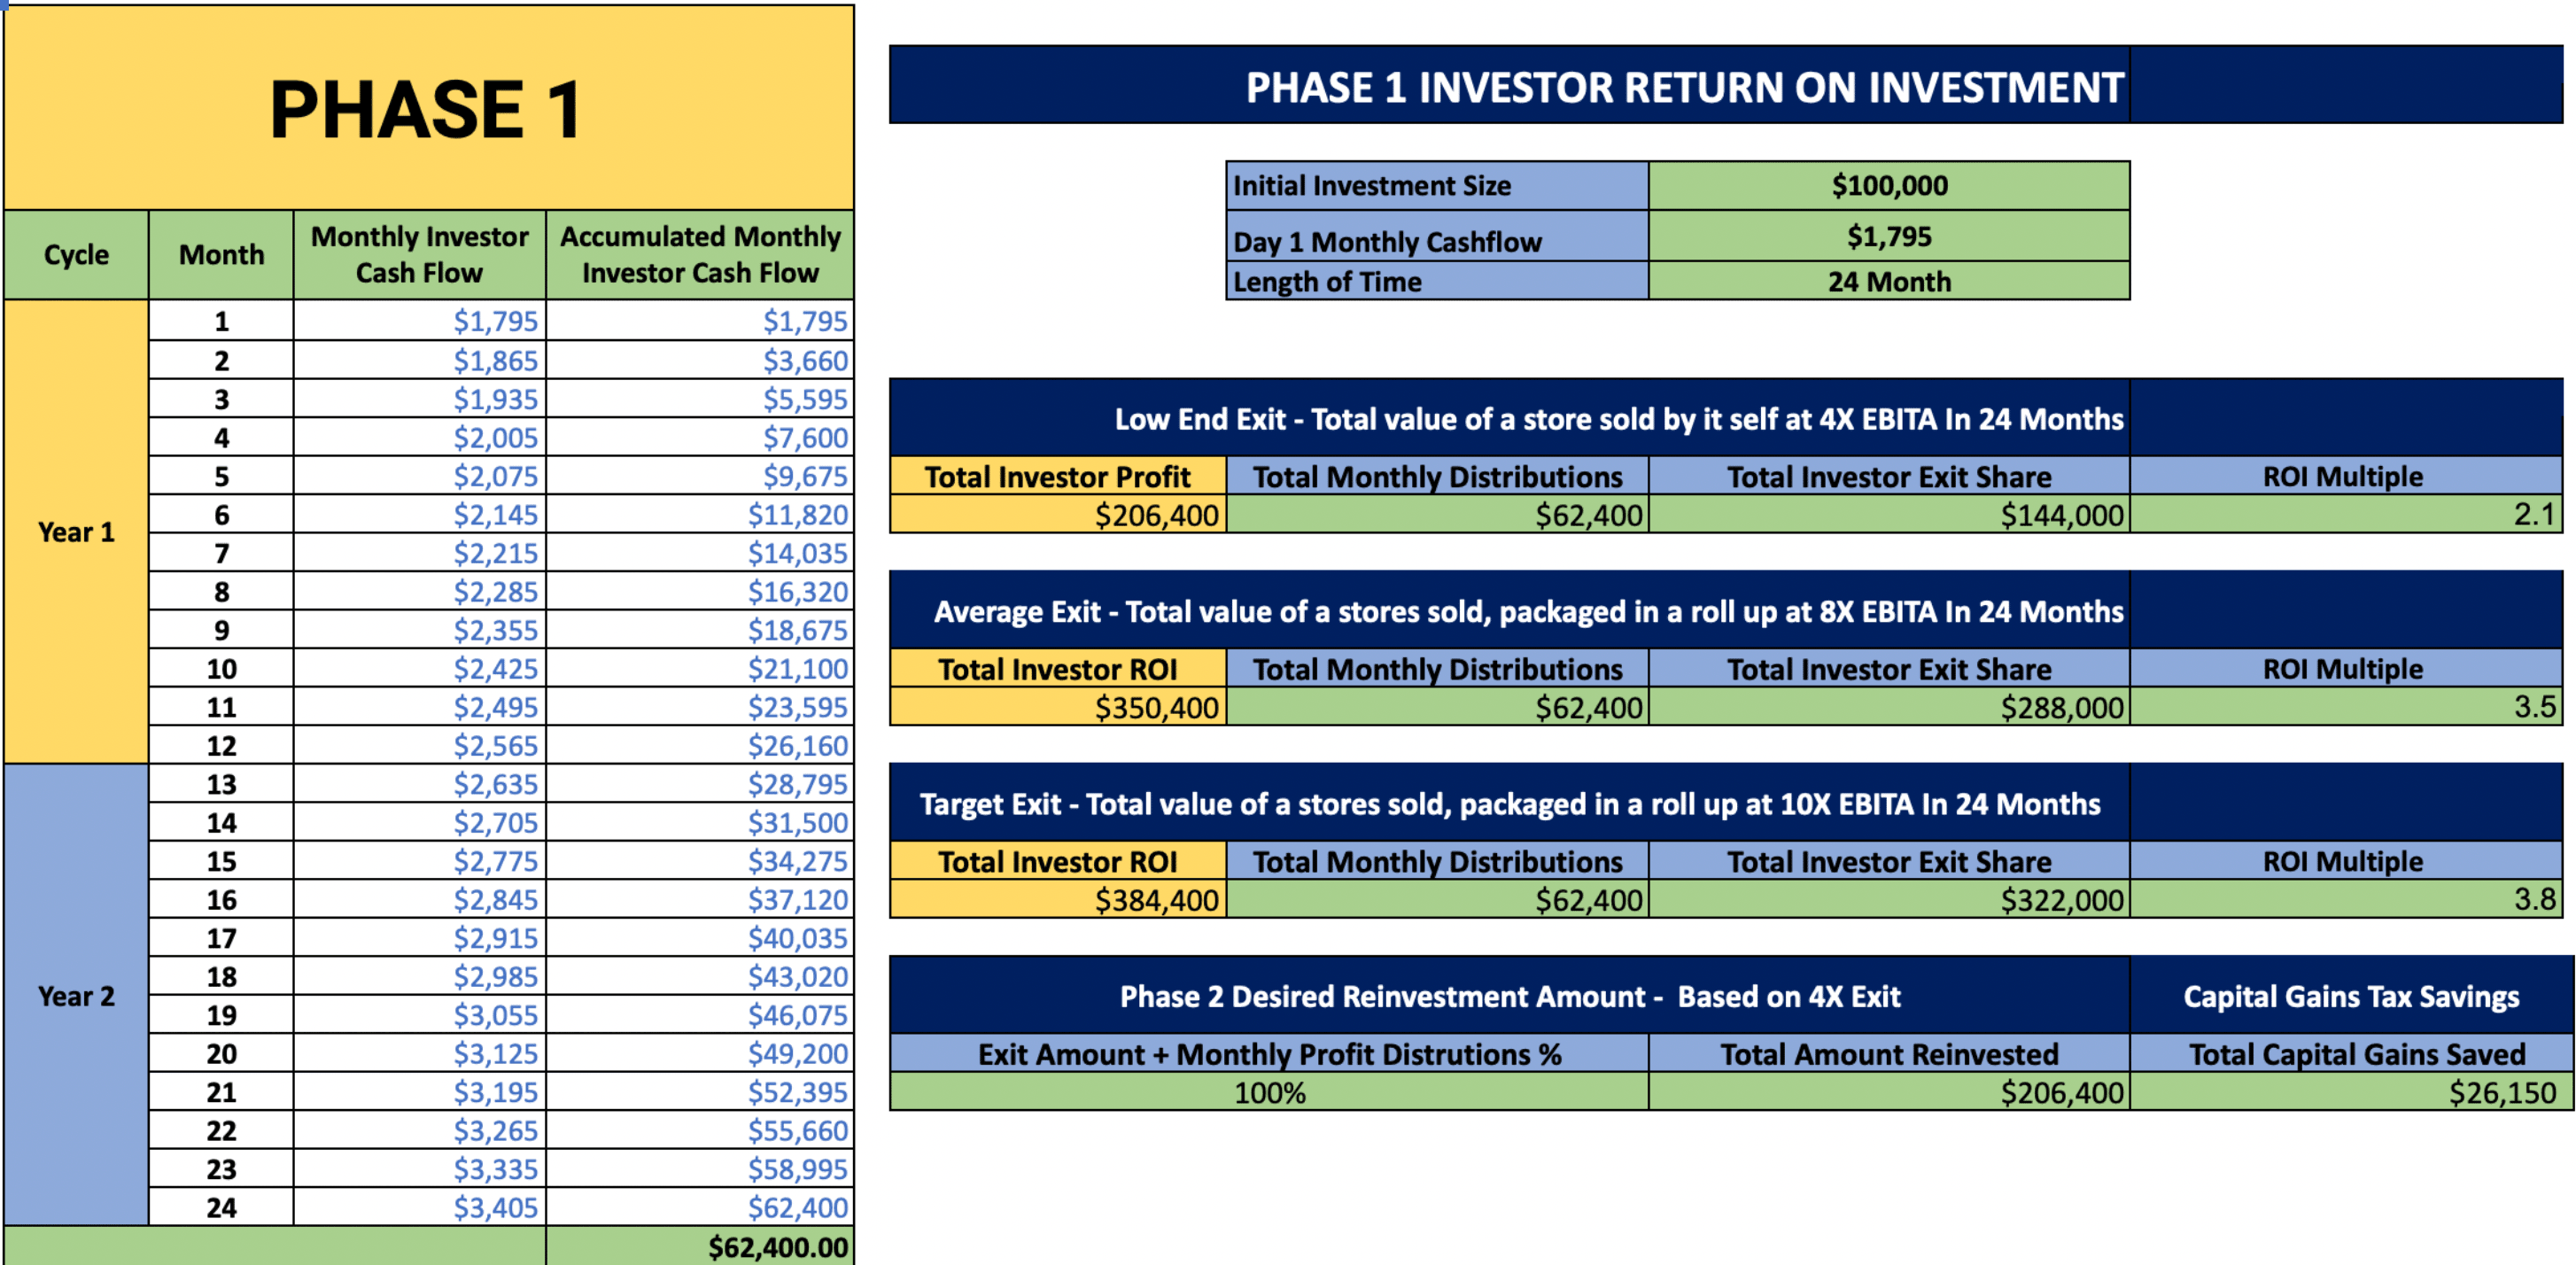This screenshot has width=2576, height=1265.
Task: Select Month 12 accumulated value $26,160
Action: pyautogui.click(x=700, y=745)
